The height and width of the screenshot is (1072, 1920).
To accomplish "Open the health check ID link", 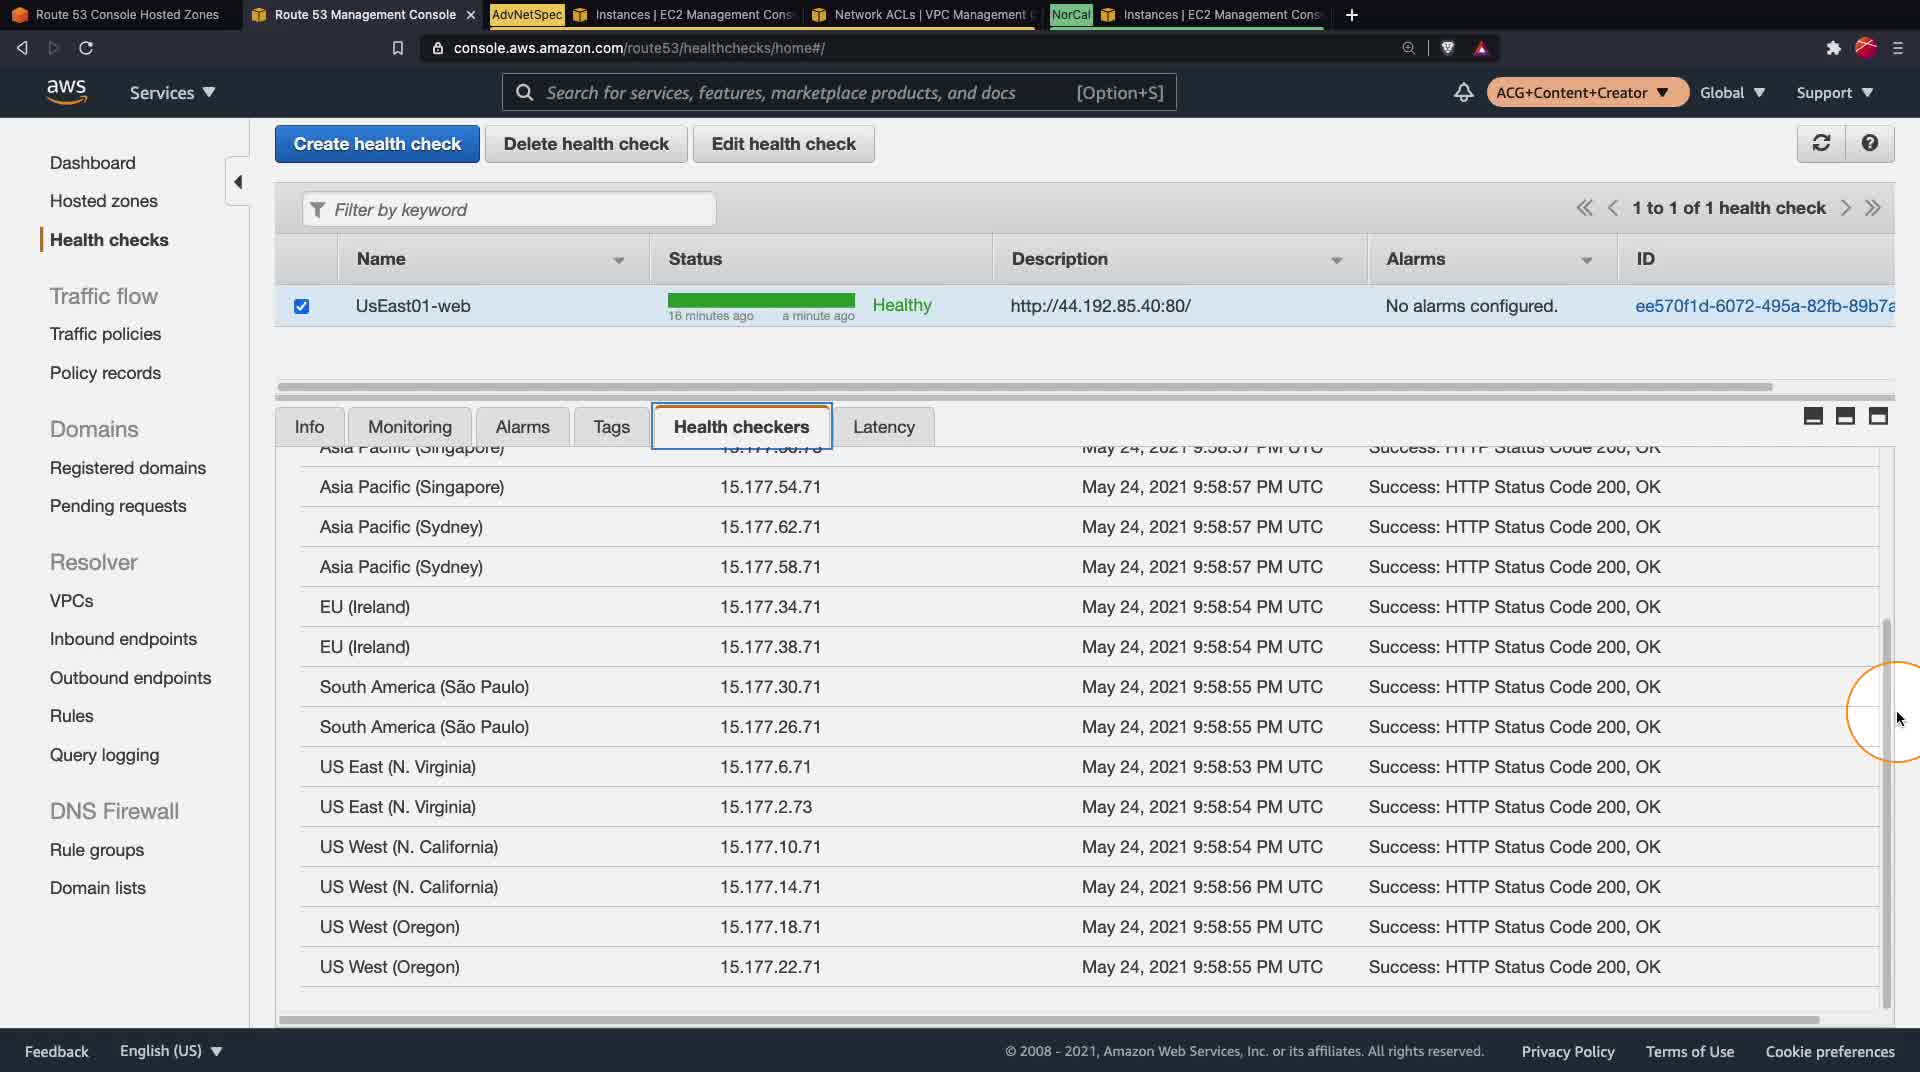I will 1764,306.
